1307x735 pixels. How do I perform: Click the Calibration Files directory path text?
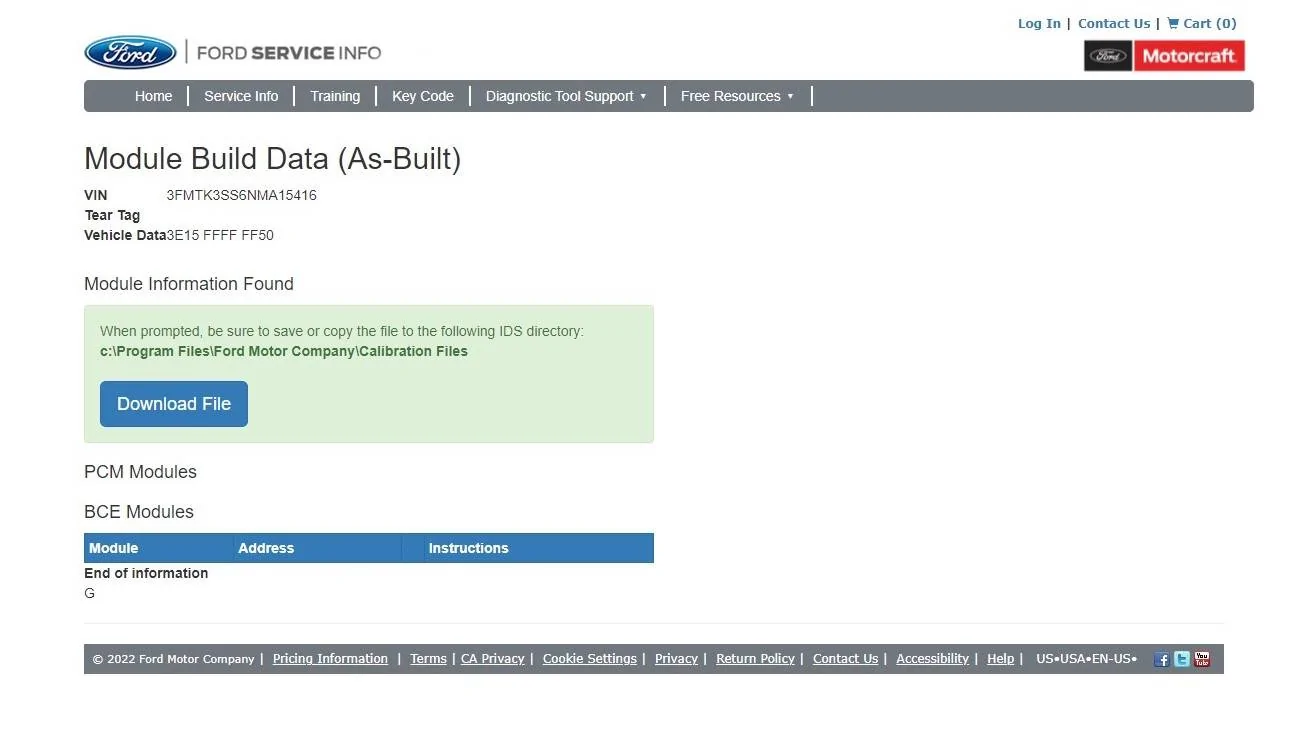pyautogui.click(x=284, y=351)
